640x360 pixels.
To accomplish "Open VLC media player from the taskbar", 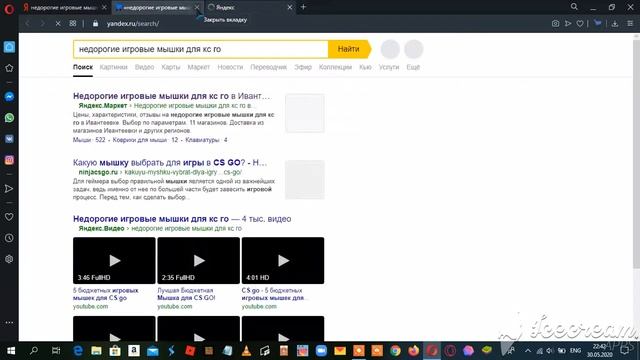I will tap(246, 351).
